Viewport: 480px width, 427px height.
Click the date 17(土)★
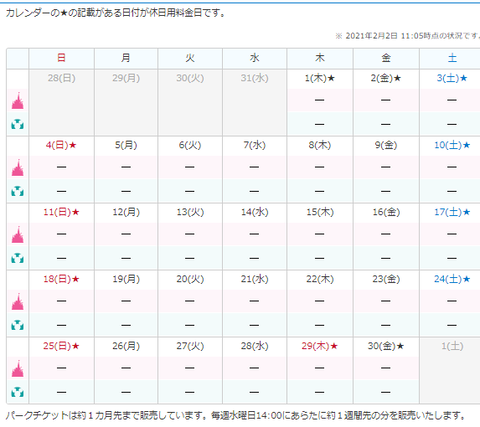[452, 212]
